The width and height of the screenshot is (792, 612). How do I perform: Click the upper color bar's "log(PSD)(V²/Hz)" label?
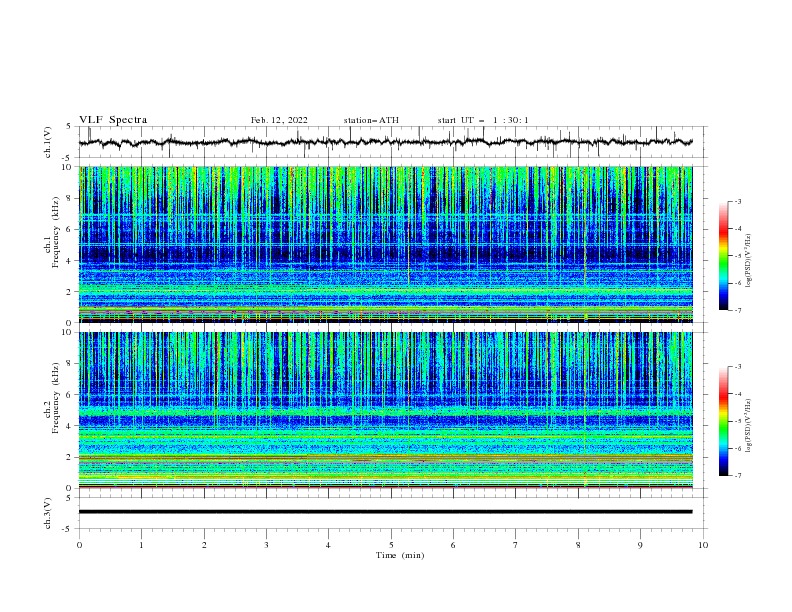click(x=749, y=261)
